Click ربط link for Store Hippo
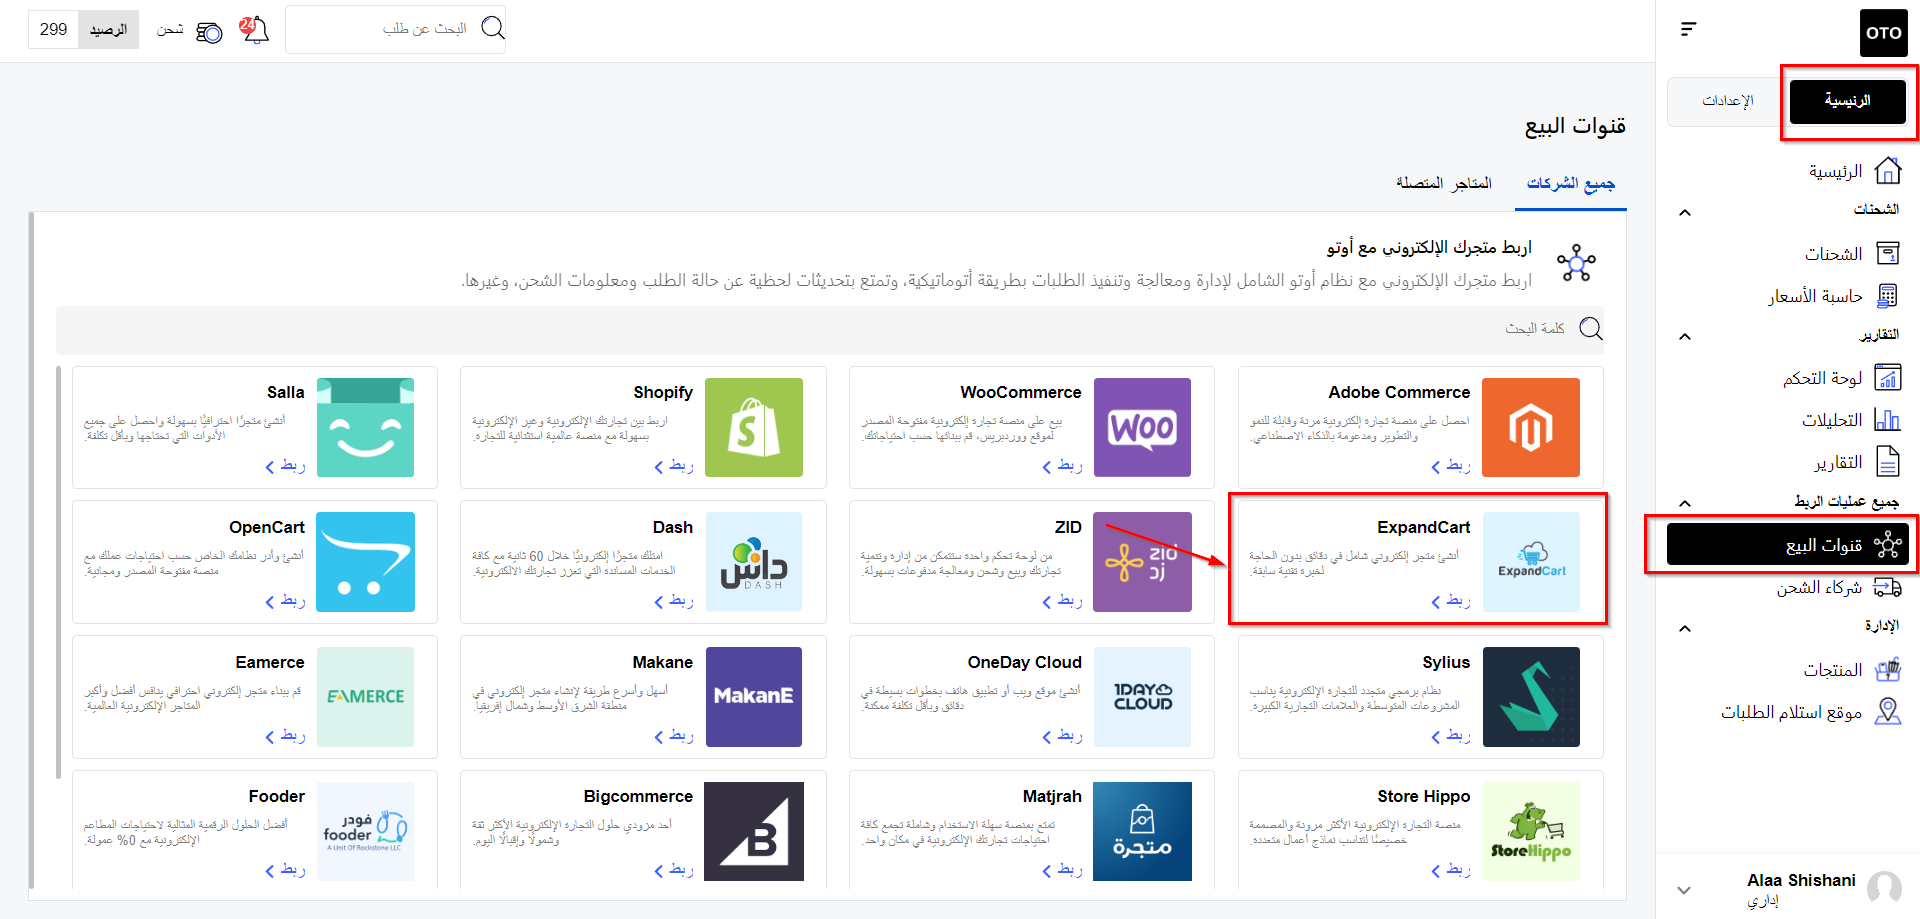This screenshot has width=1920, height=919. (1451, 870)
